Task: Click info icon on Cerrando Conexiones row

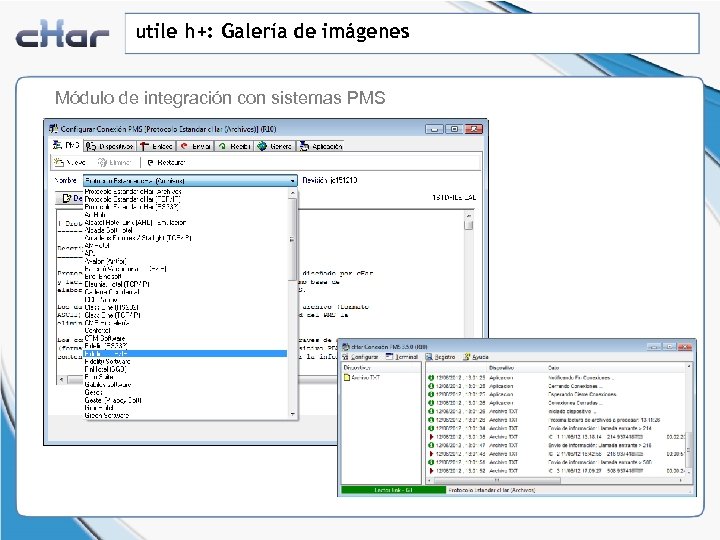Action: coord(431,386)
